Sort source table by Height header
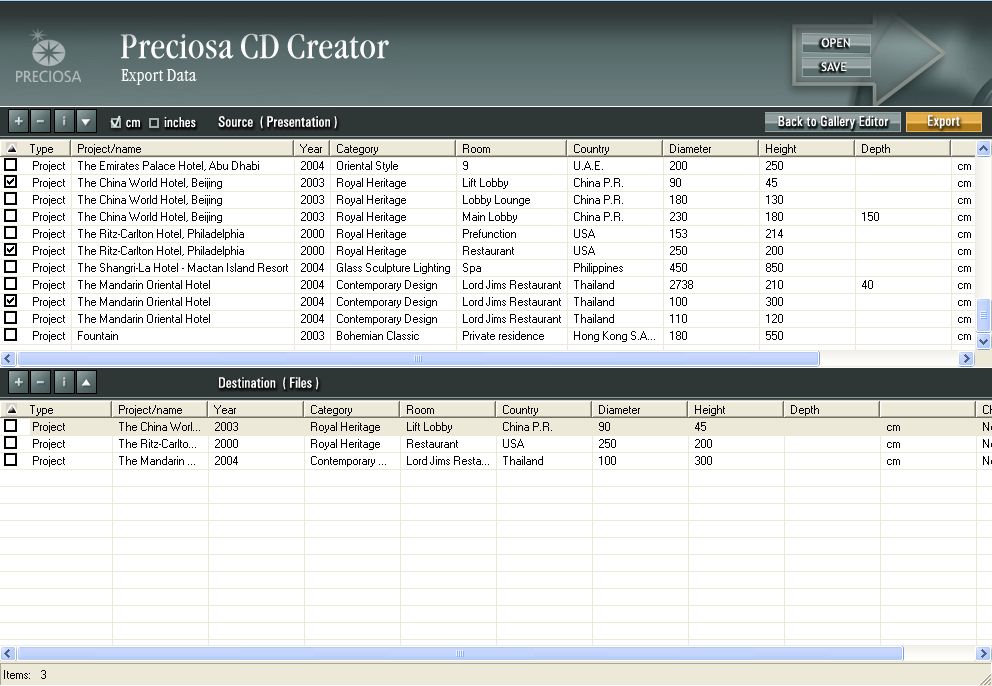 coord(807,149)
